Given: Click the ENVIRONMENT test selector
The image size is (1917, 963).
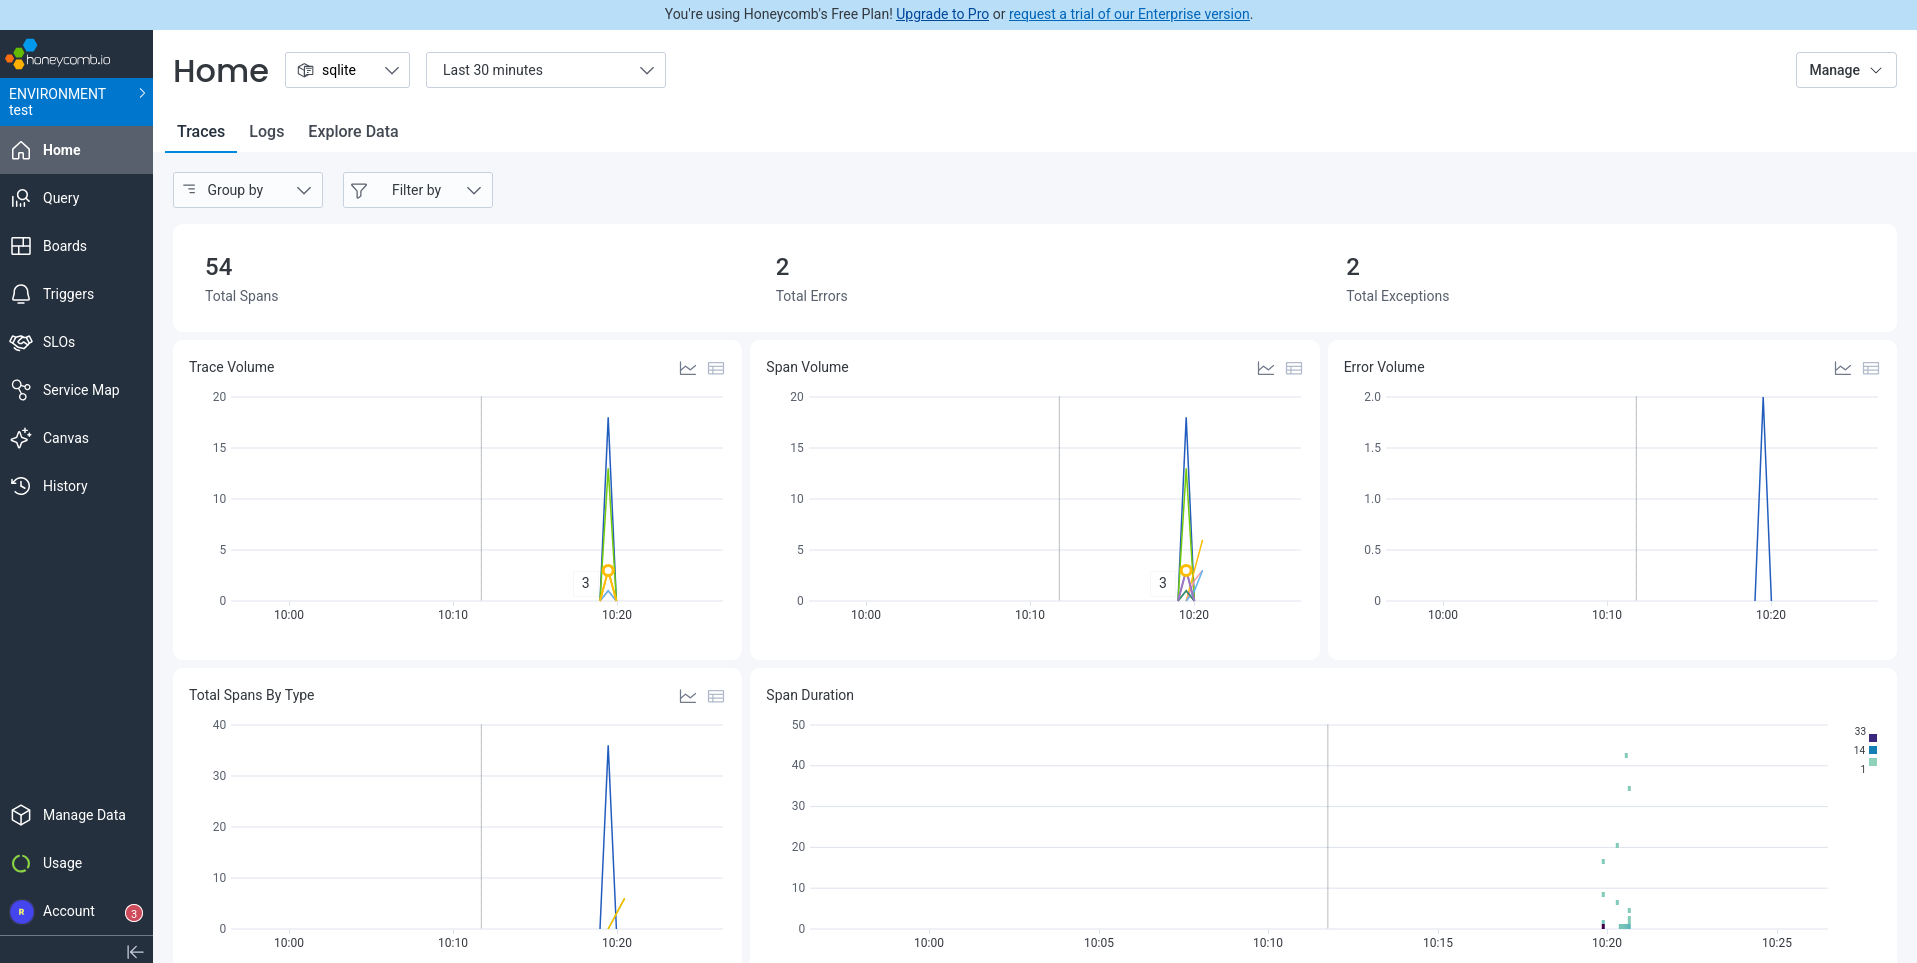Looking at the screenshot, I should click(x=76, y=101).
